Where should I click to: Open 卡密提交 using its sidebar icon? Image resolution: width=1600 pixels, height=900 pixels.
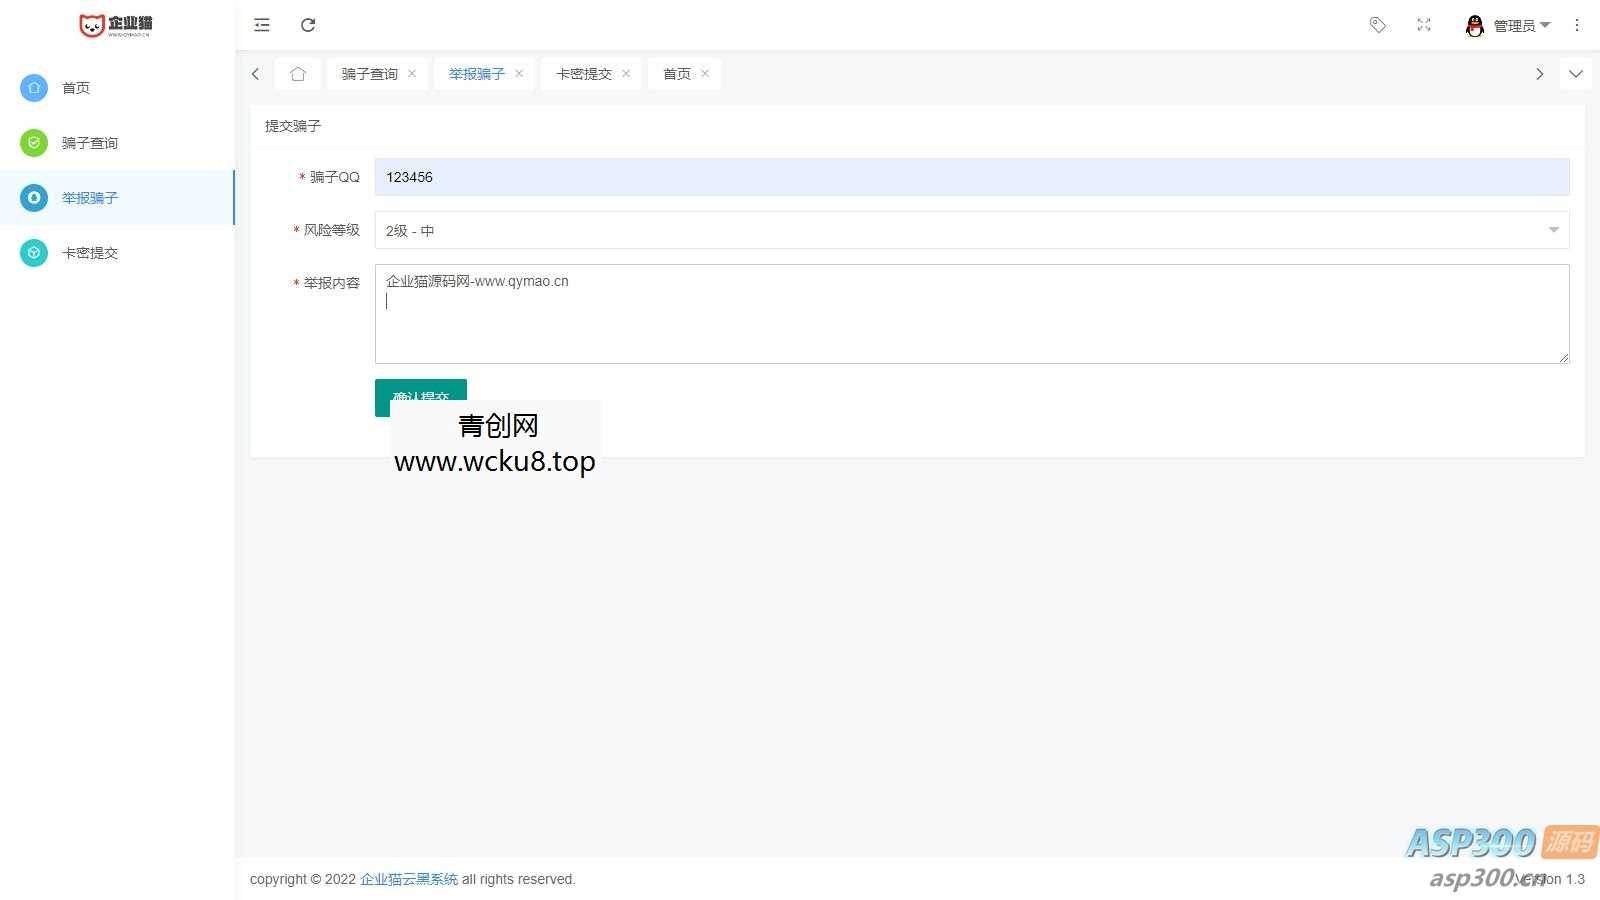pyautogui.click(x=34, y=253)
